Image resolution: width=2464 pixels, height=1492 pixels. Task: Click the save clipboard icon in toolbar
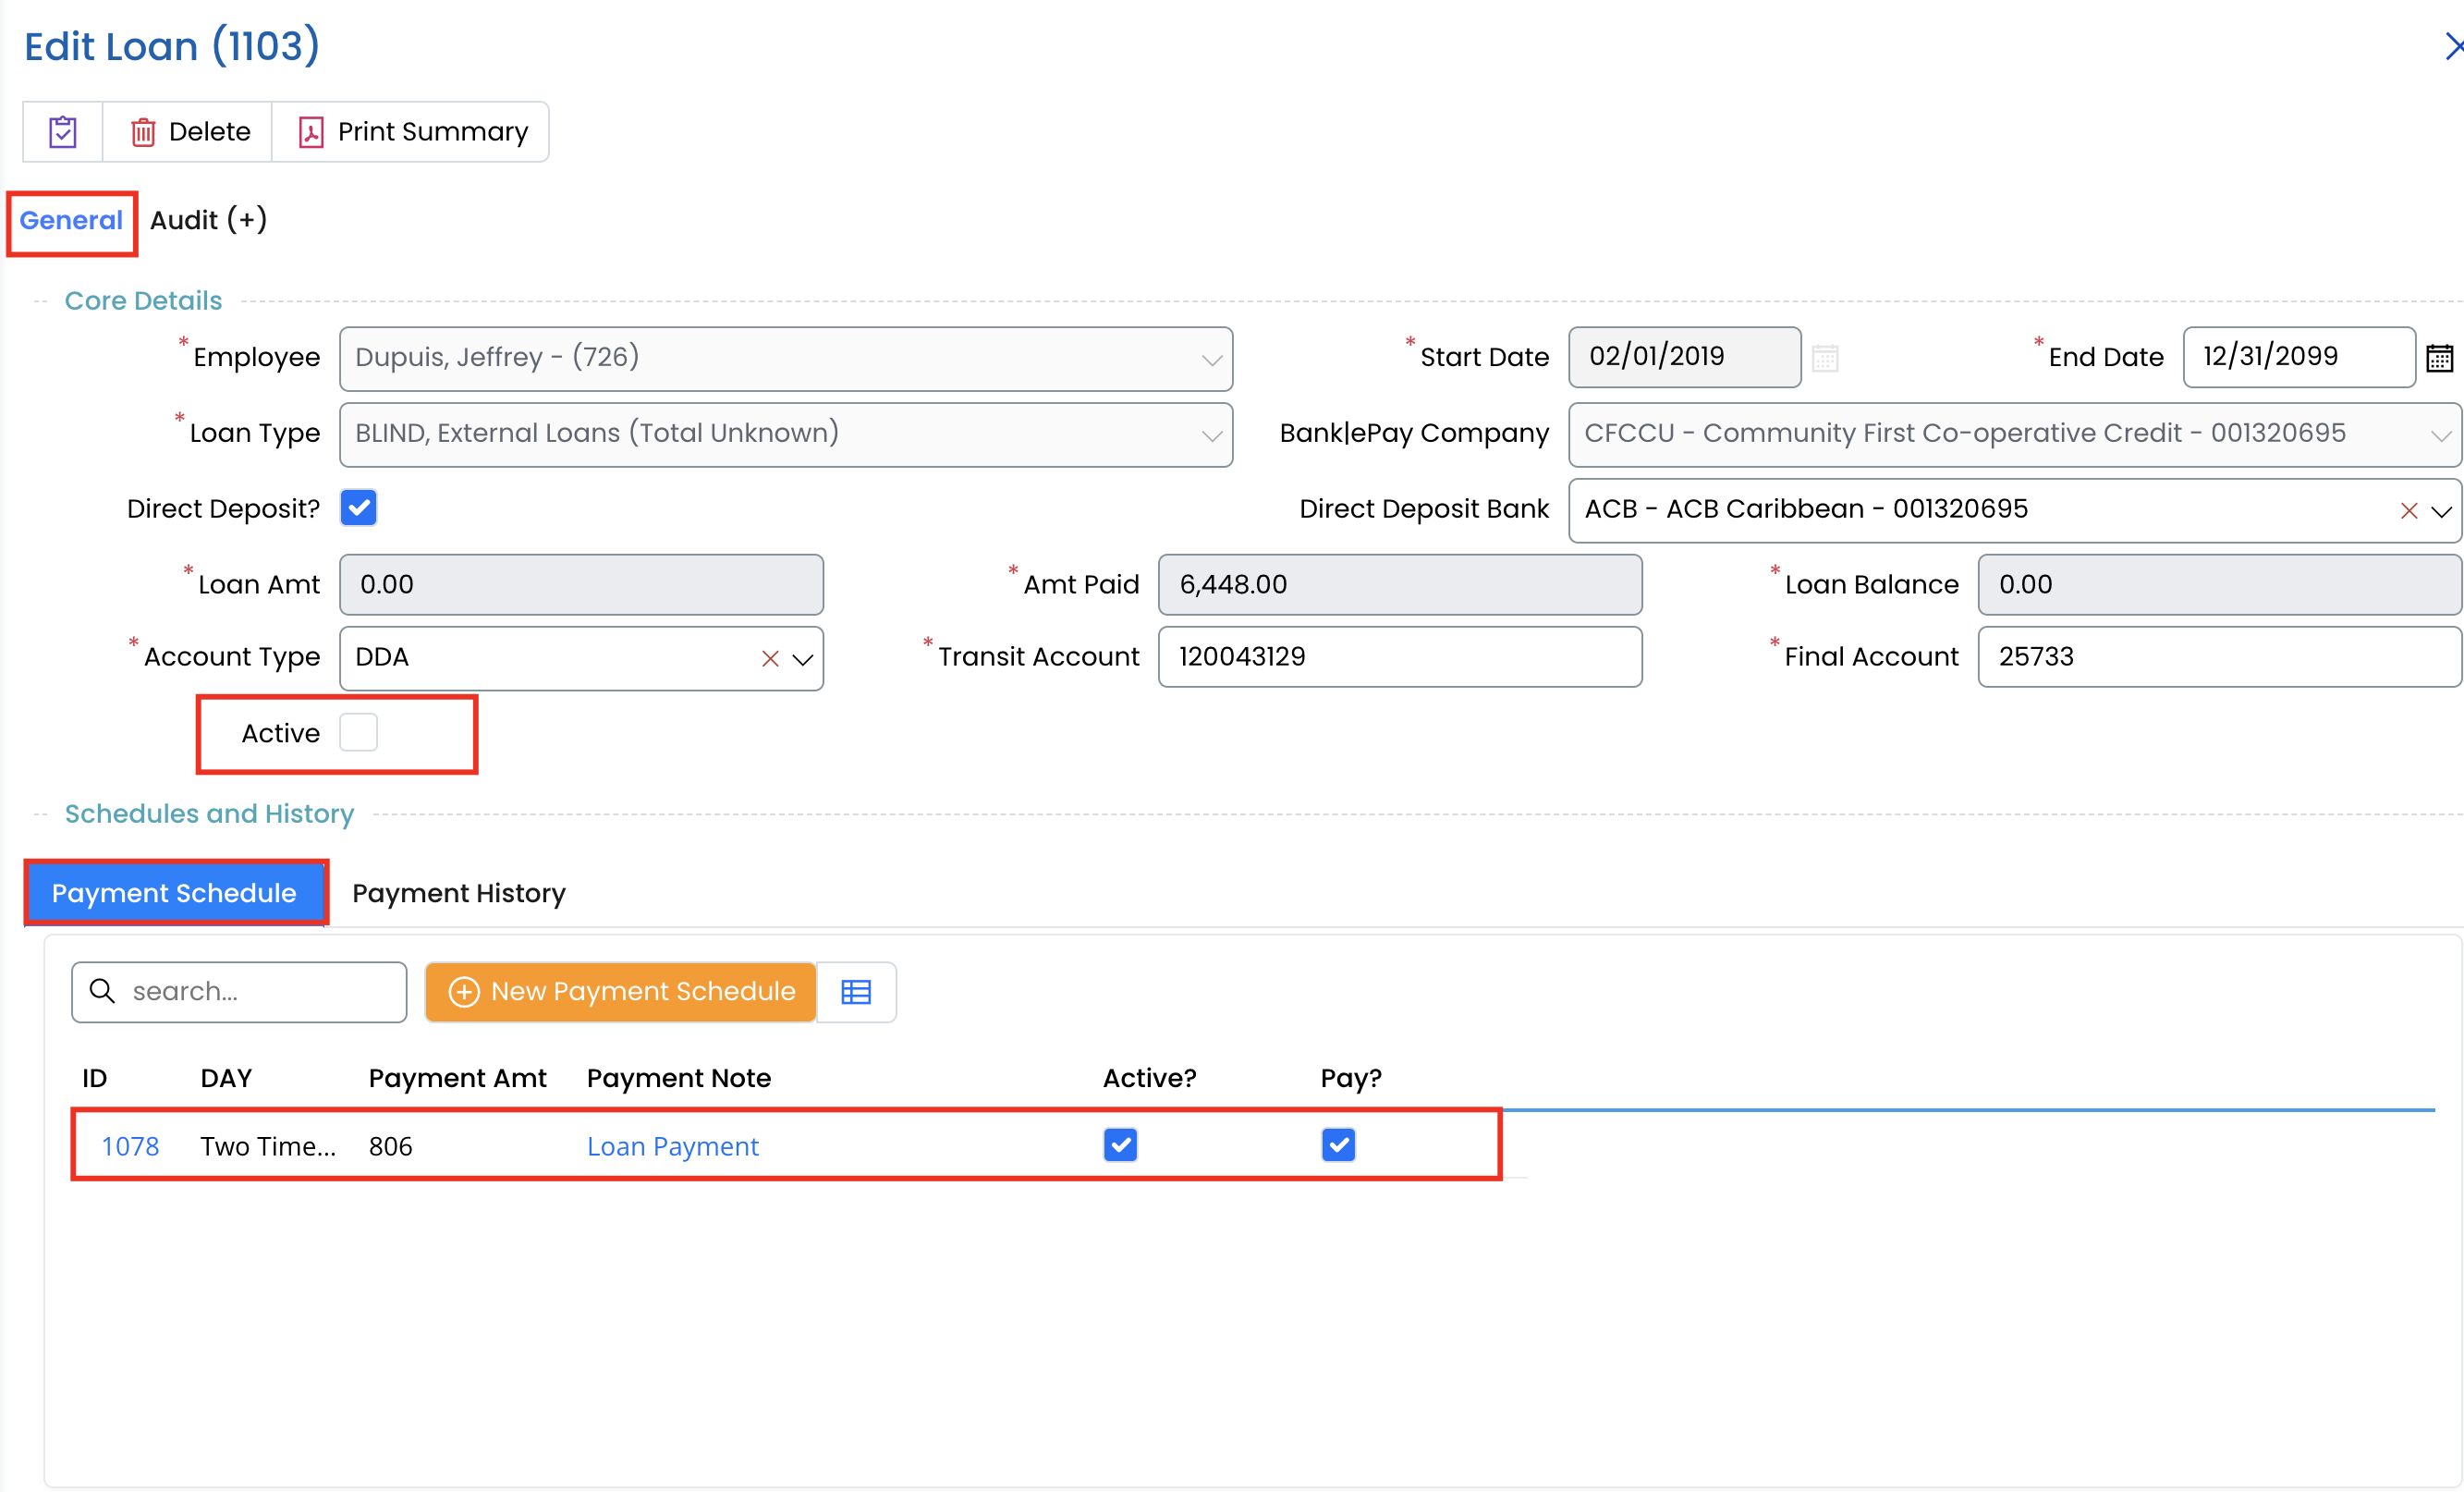tap(62, 132)
